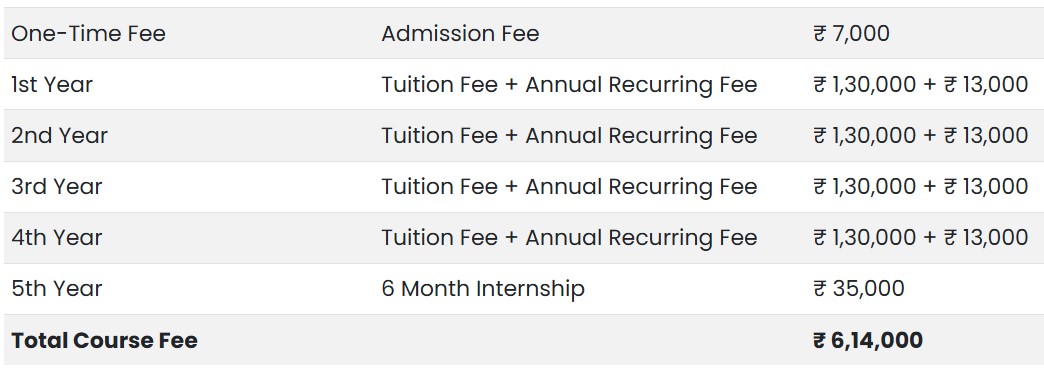Click the ₹ 35,000 internship amount
The width and height of the screenshot is (1044, 371).
[x=859, y=288]
